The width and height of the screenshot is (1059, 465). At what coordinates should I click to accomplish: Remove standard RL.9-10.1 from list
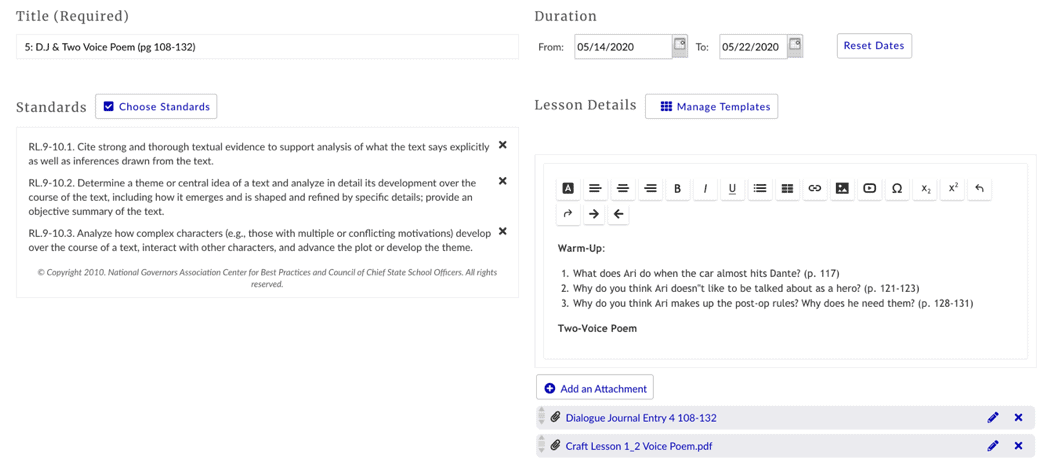(x=503, y=145)
